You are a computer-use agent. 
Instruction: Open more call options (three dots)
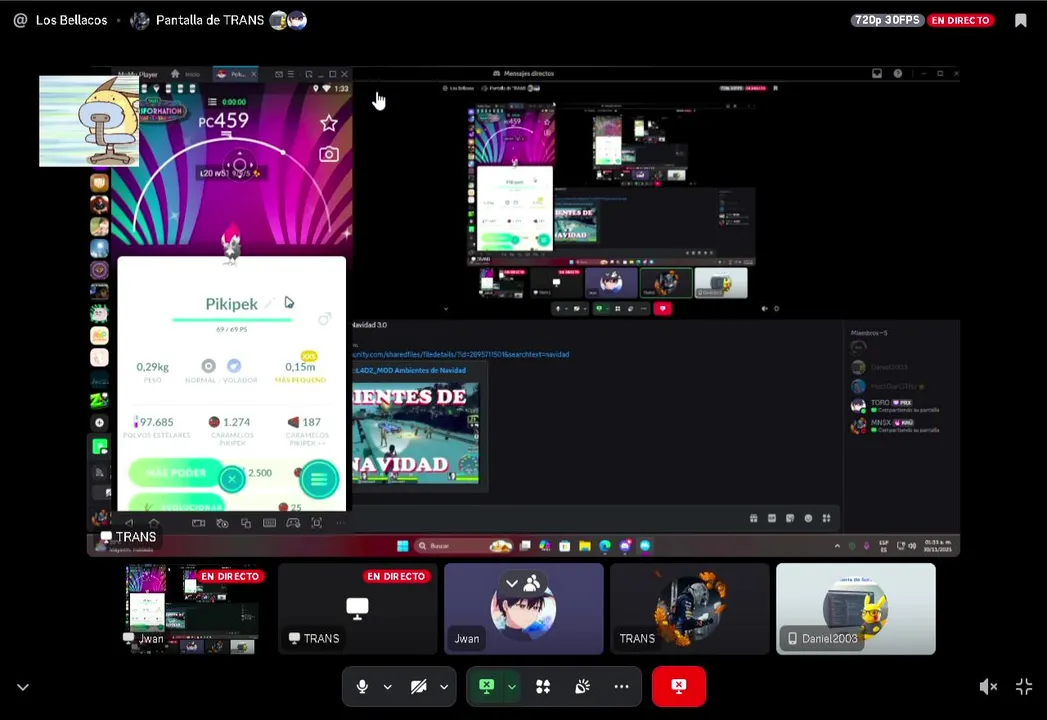621,687
